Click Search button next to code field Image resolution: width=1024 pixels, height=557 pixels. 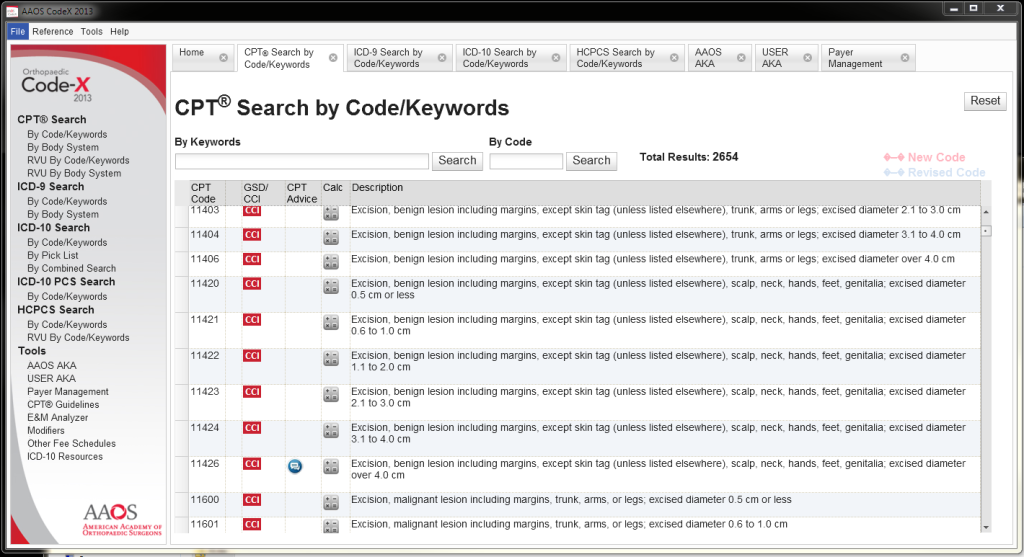tap(592, 161)
